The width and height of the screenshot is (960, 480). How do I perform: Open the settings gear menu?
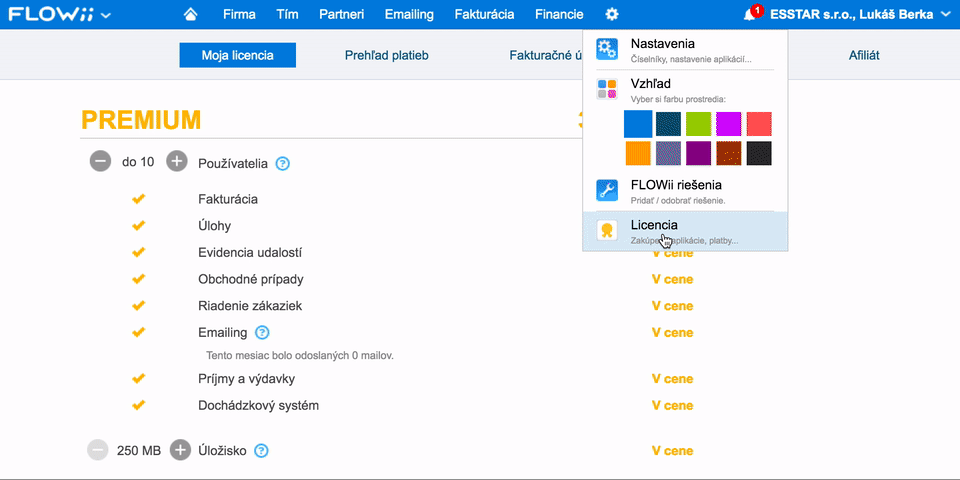(x=612, y=15)
